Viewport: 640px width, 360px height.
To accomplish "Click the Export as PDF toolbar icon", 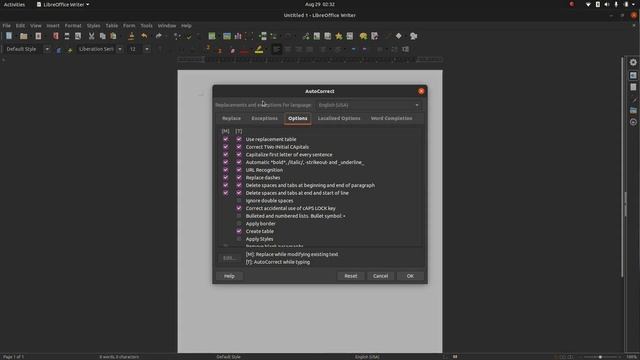I will click(x=56, y=36).
